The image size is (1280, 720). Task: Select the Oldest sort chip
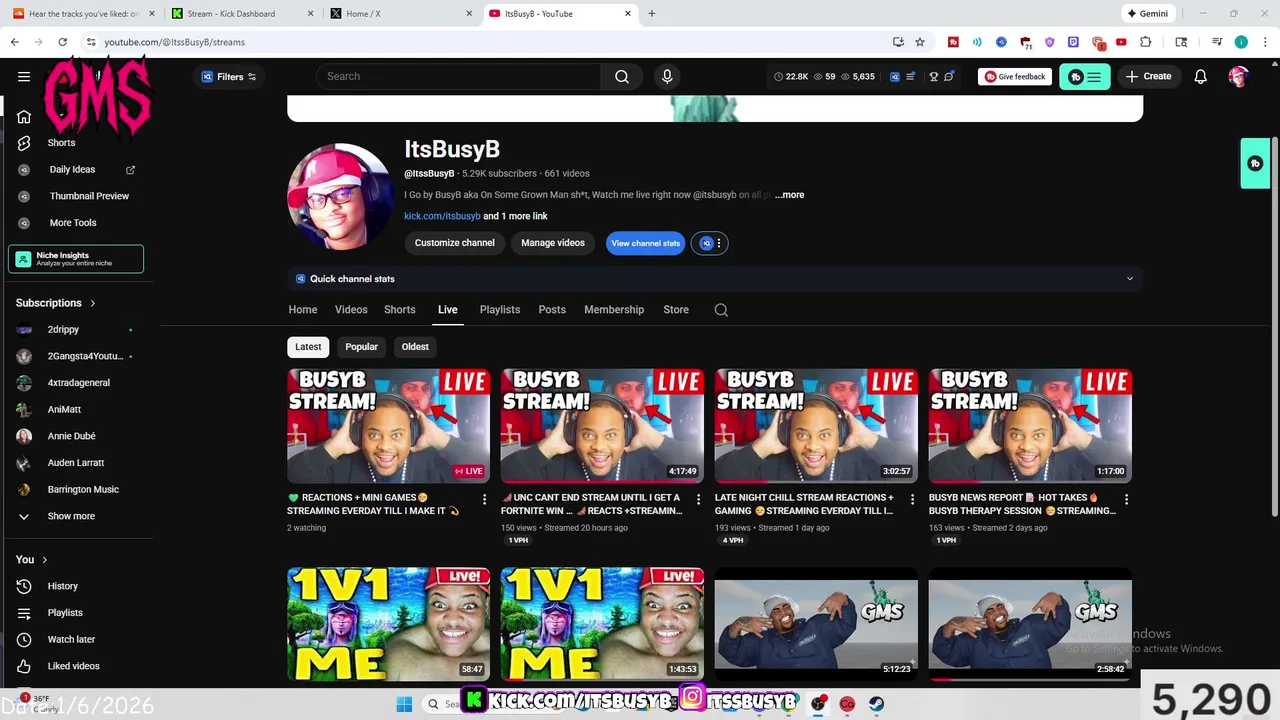[x=415, y=347]
